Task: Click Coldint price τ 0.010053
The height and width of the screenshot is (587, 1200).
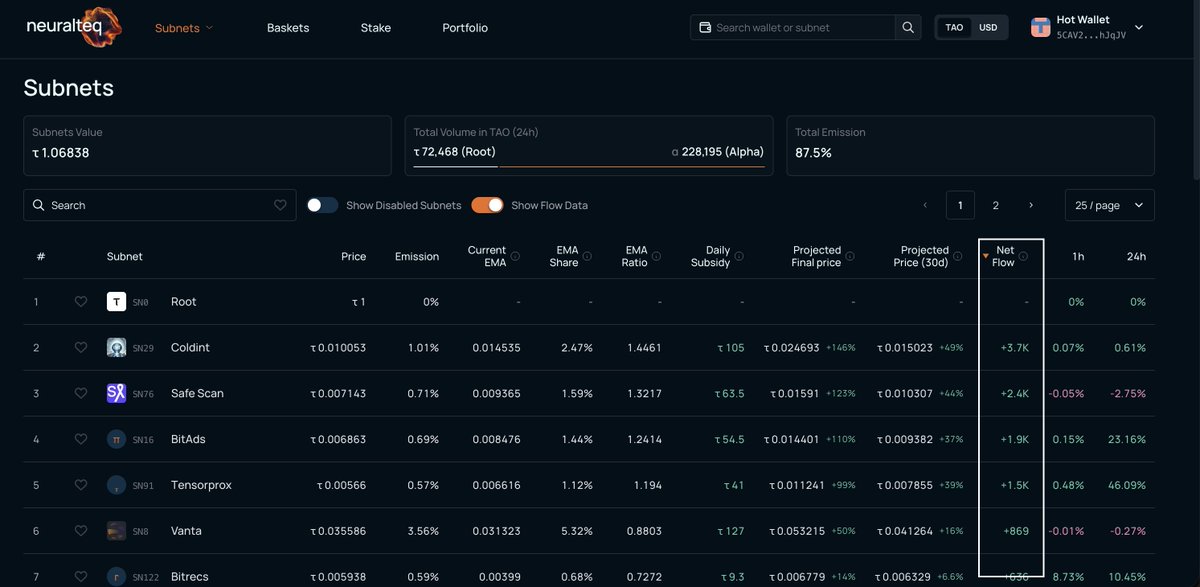Action: (x=338, y=348)
